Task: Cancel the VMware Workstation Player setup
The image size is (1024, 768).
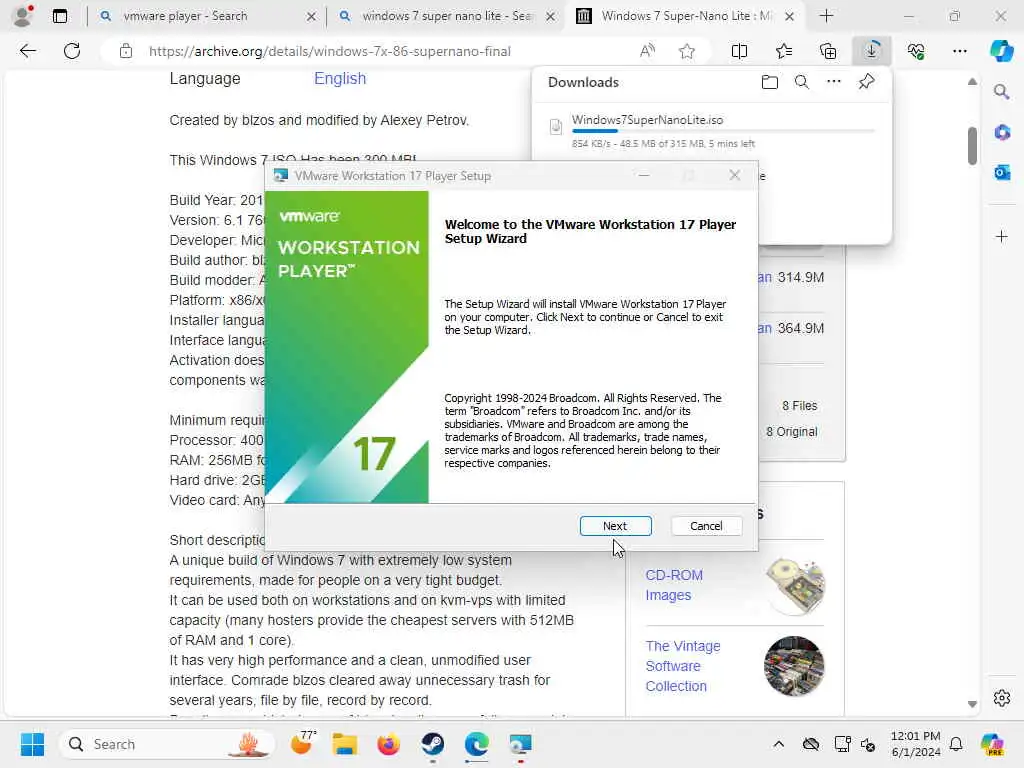Action: 706,526
